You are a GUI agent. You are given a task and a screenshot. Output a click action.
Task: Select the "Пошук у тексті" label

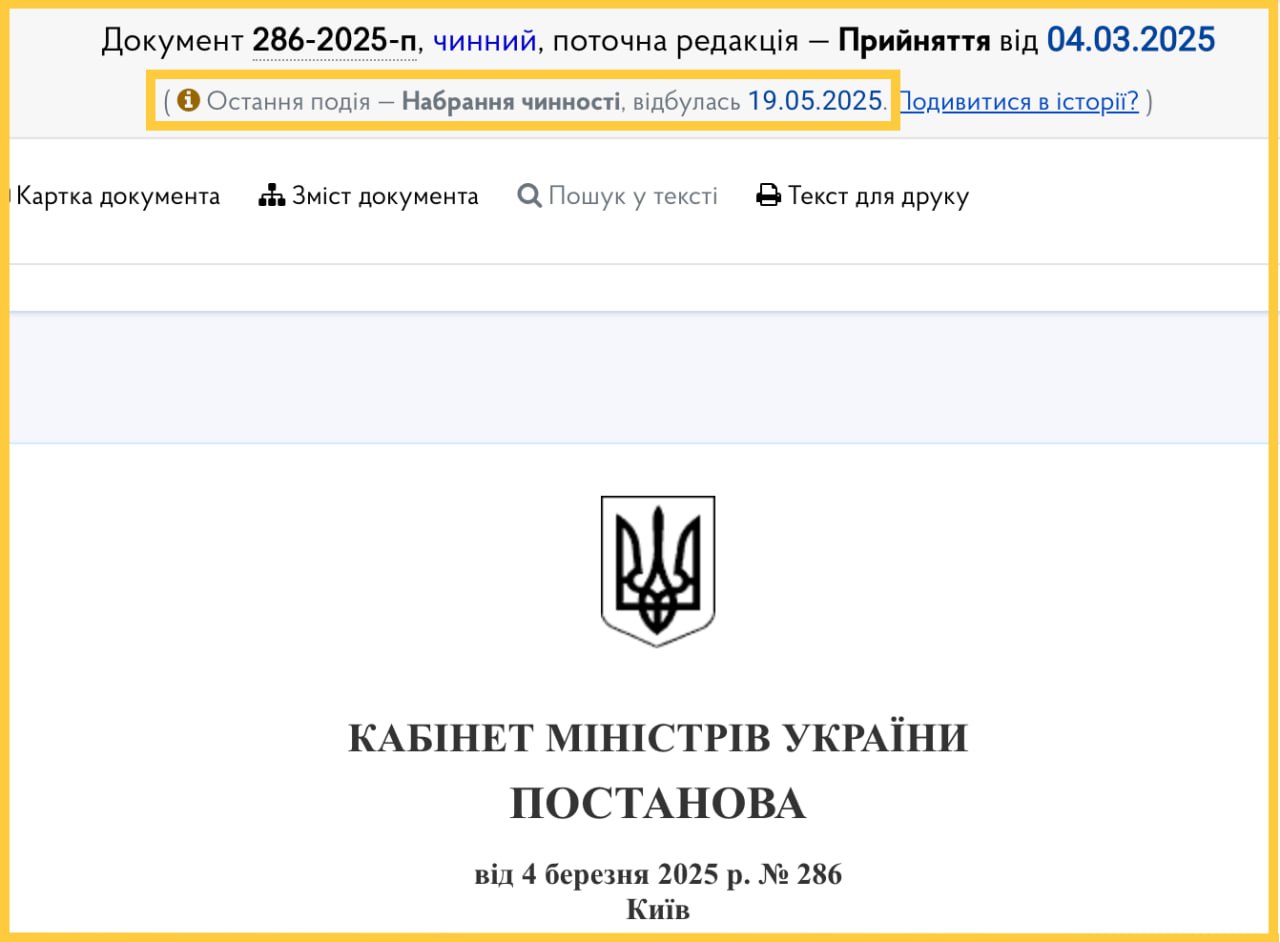point(632,196)
